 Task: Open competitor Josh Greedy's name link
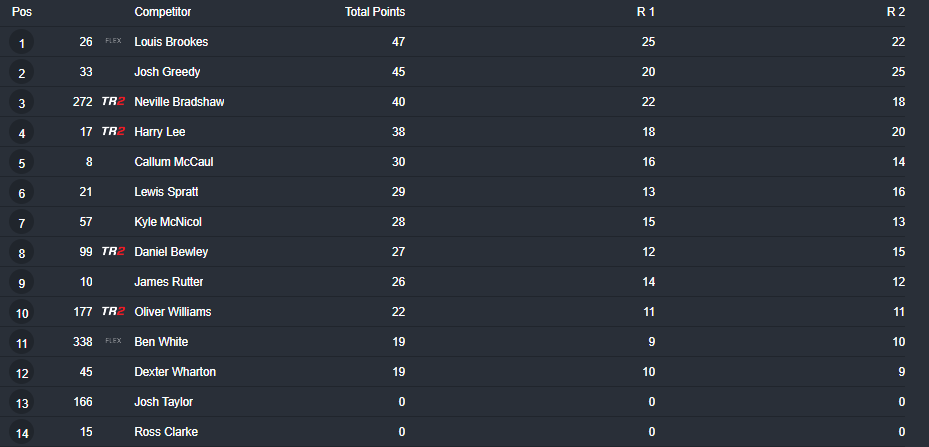click(x=167, y=72)
